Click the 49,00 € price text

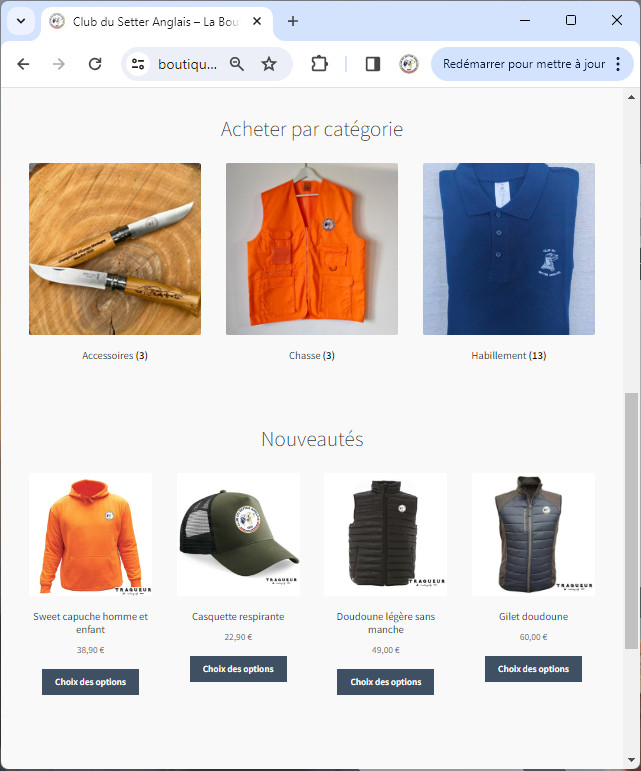(x=386, y=650)
